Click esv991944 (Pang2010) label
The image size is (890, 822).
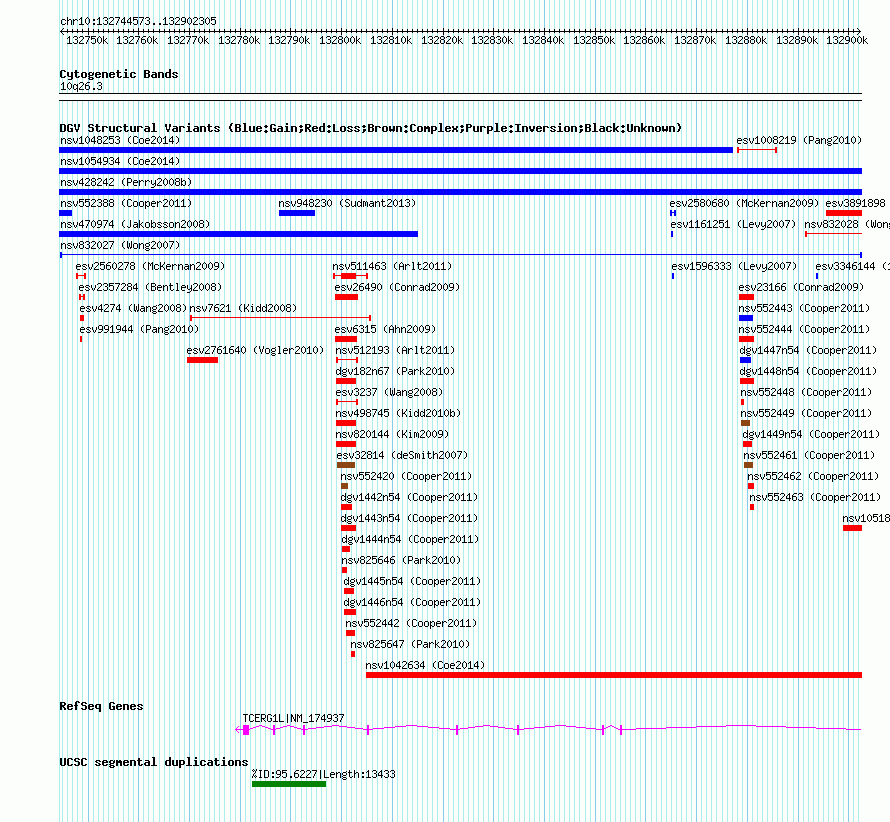click(x=139, y=329)
